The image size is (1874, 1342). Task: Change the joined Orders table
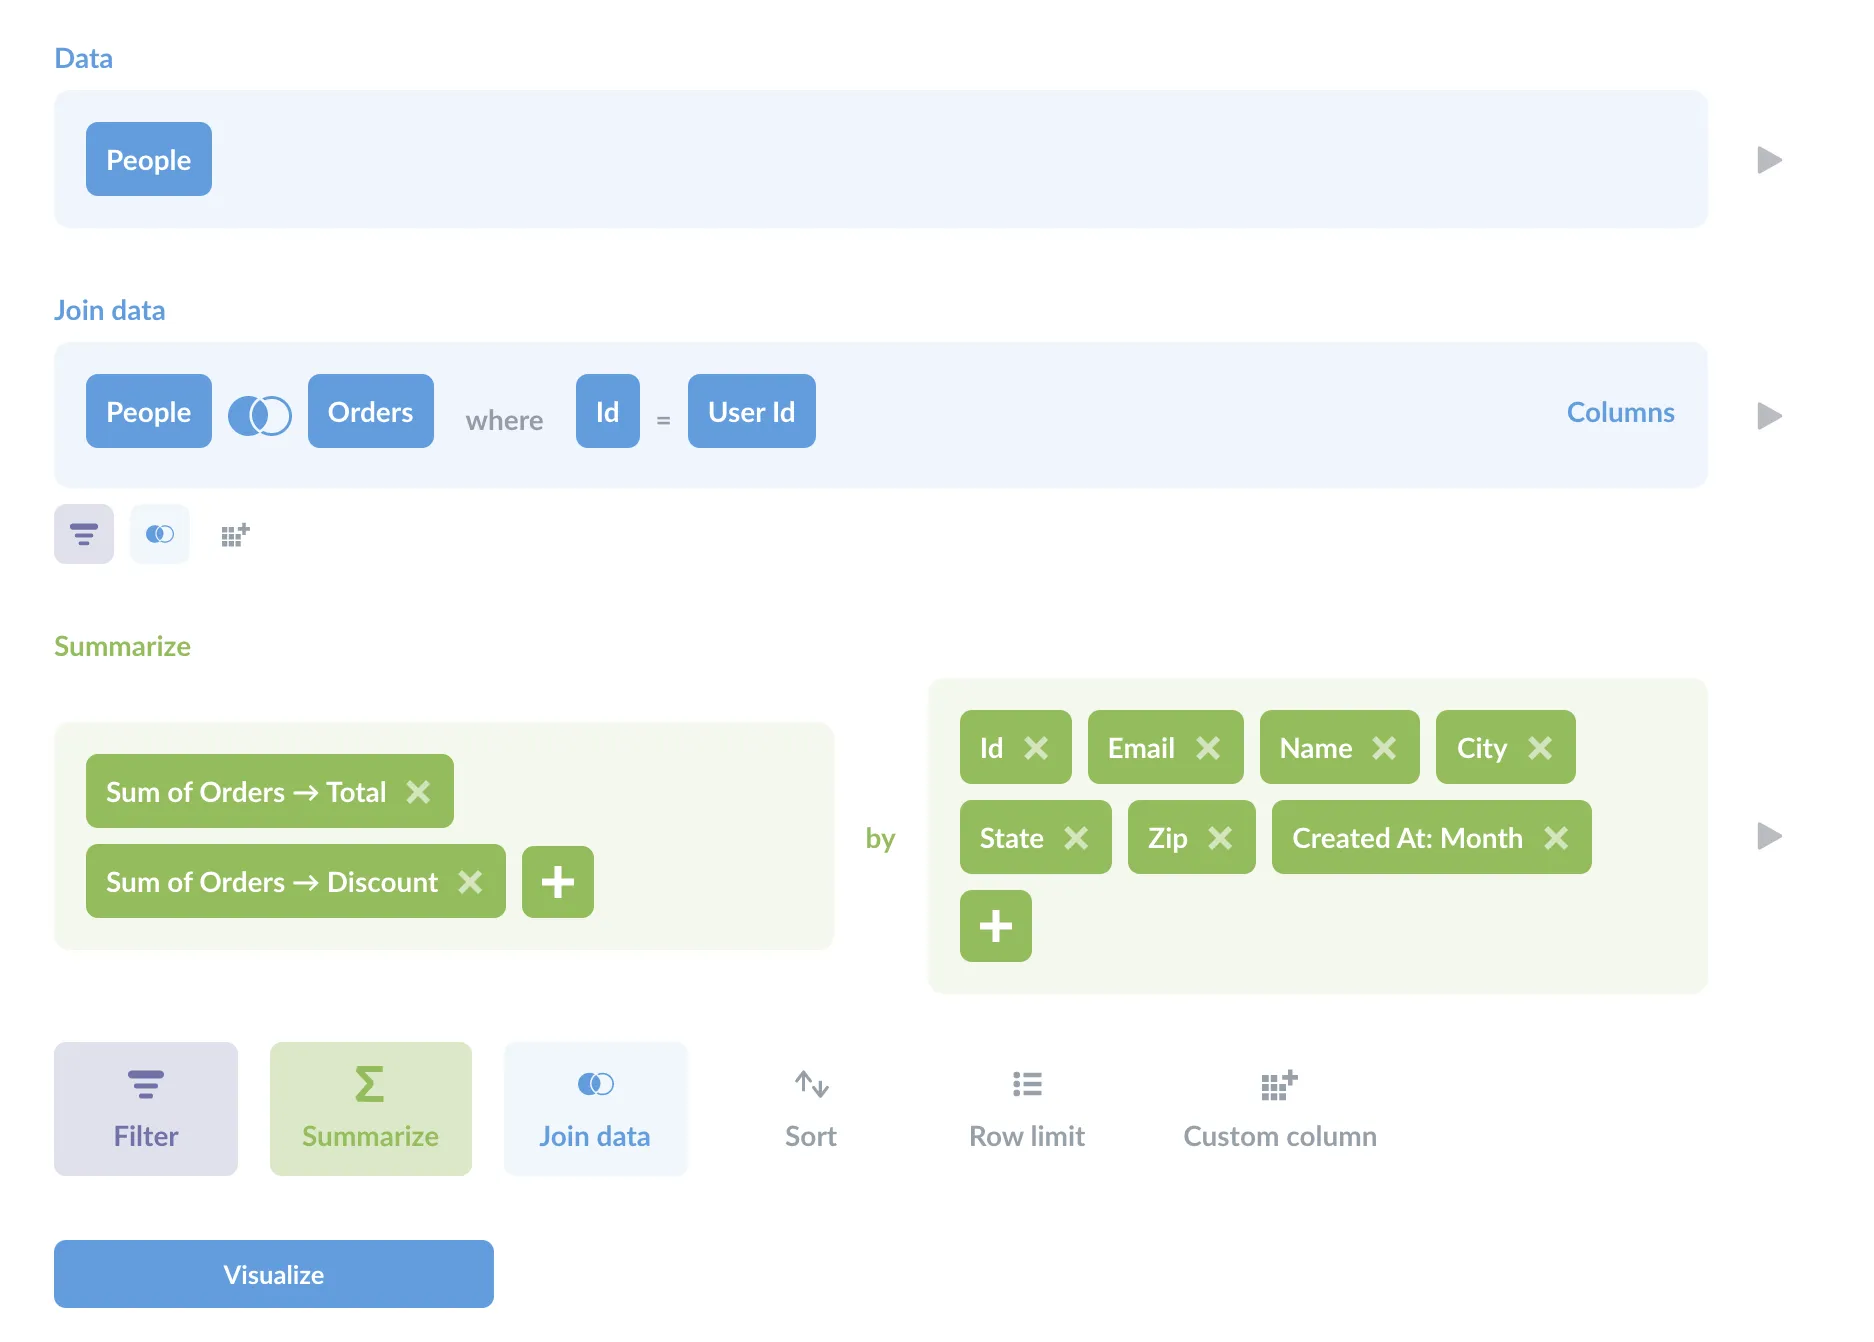pos(370,412)
